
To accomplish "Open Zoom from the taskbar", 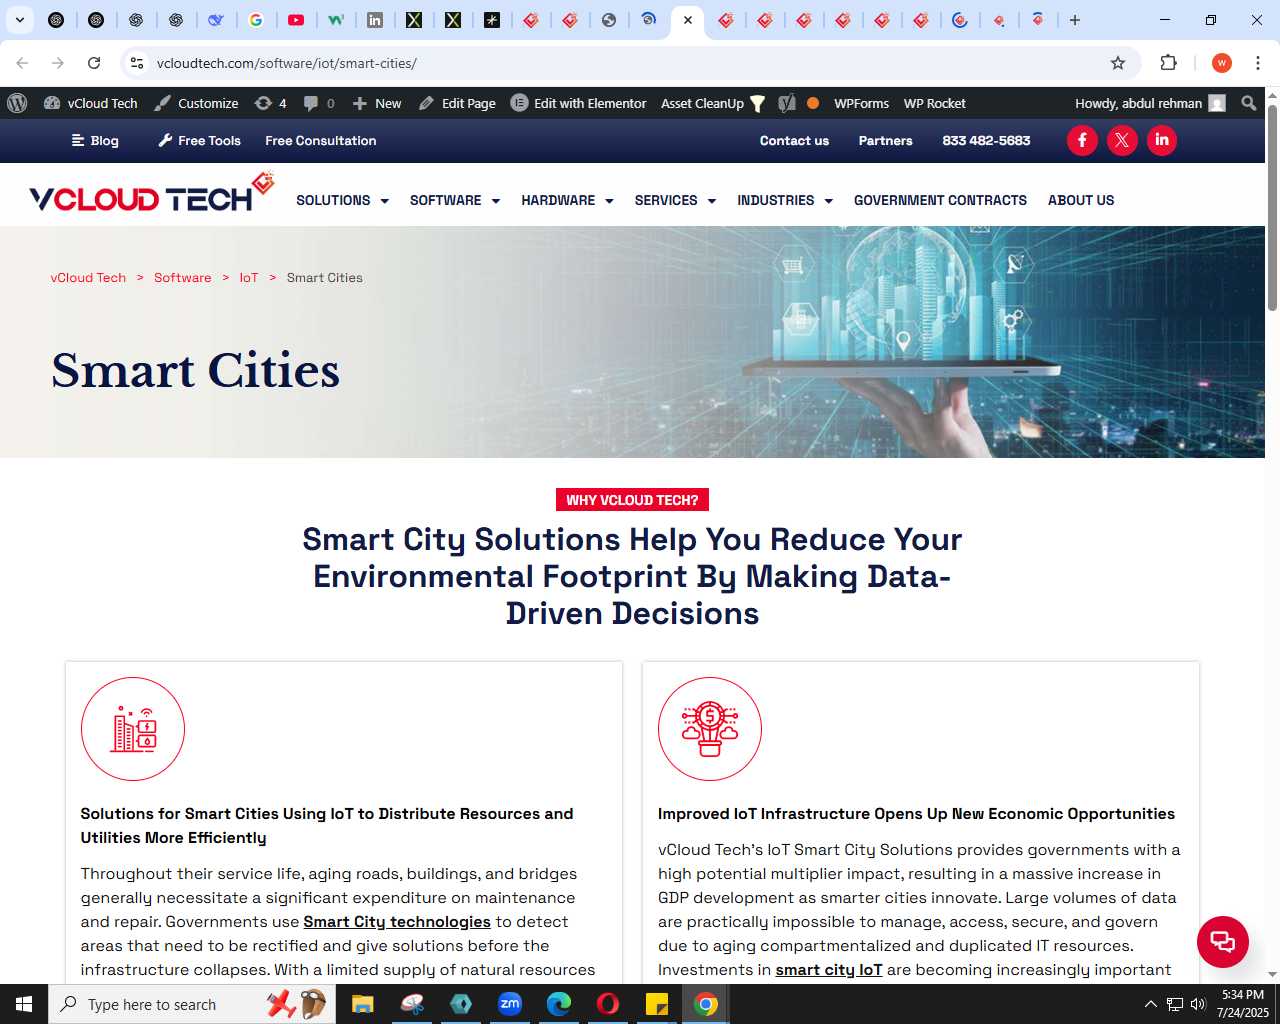I will click(510, 1004).
